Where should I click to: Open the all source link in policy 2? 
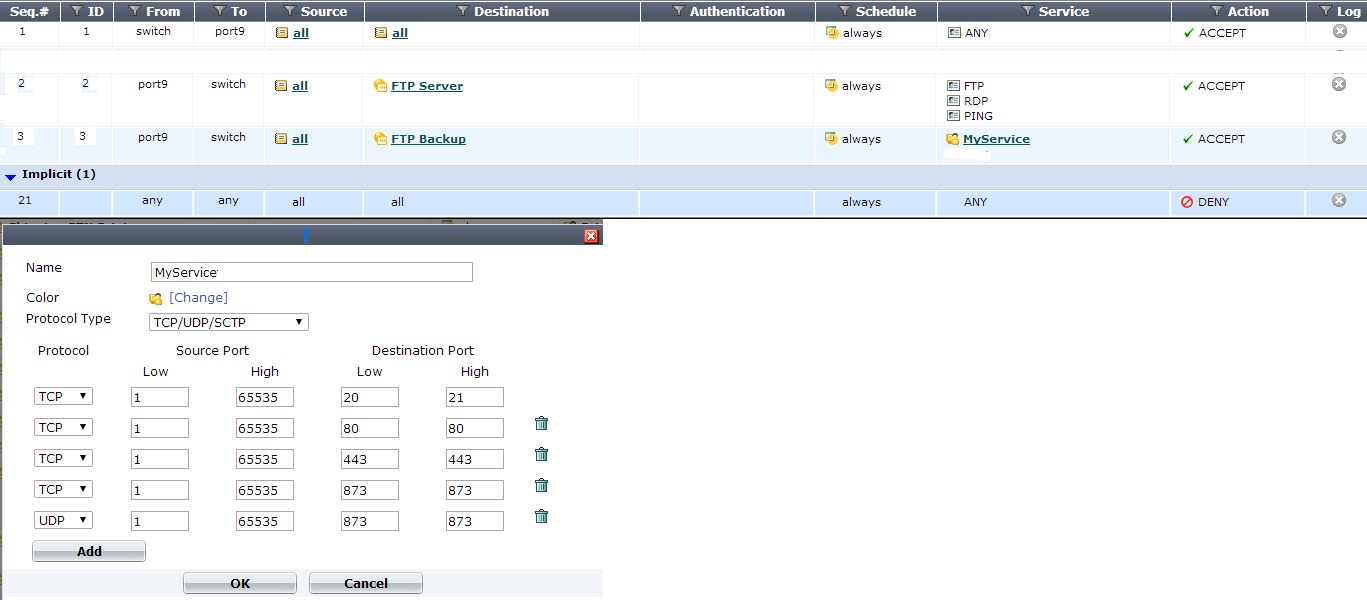pos(300,86)
